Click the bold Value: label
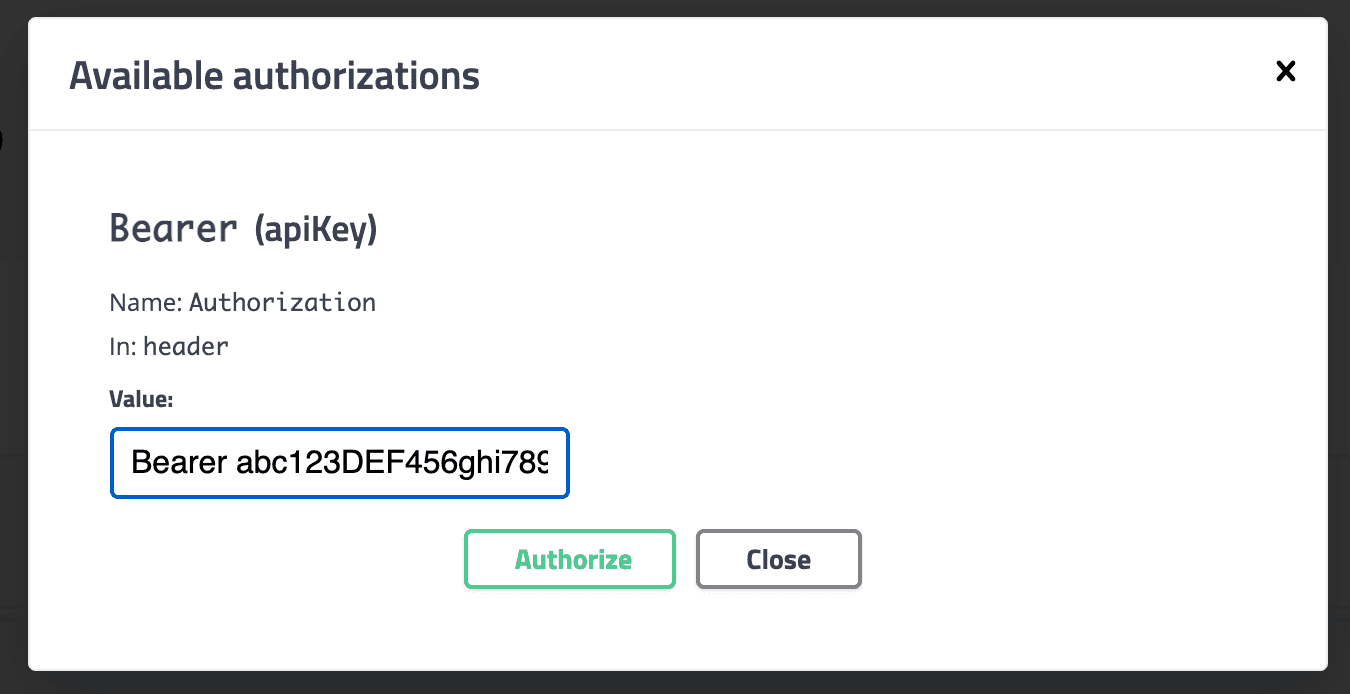 point(141,400)
